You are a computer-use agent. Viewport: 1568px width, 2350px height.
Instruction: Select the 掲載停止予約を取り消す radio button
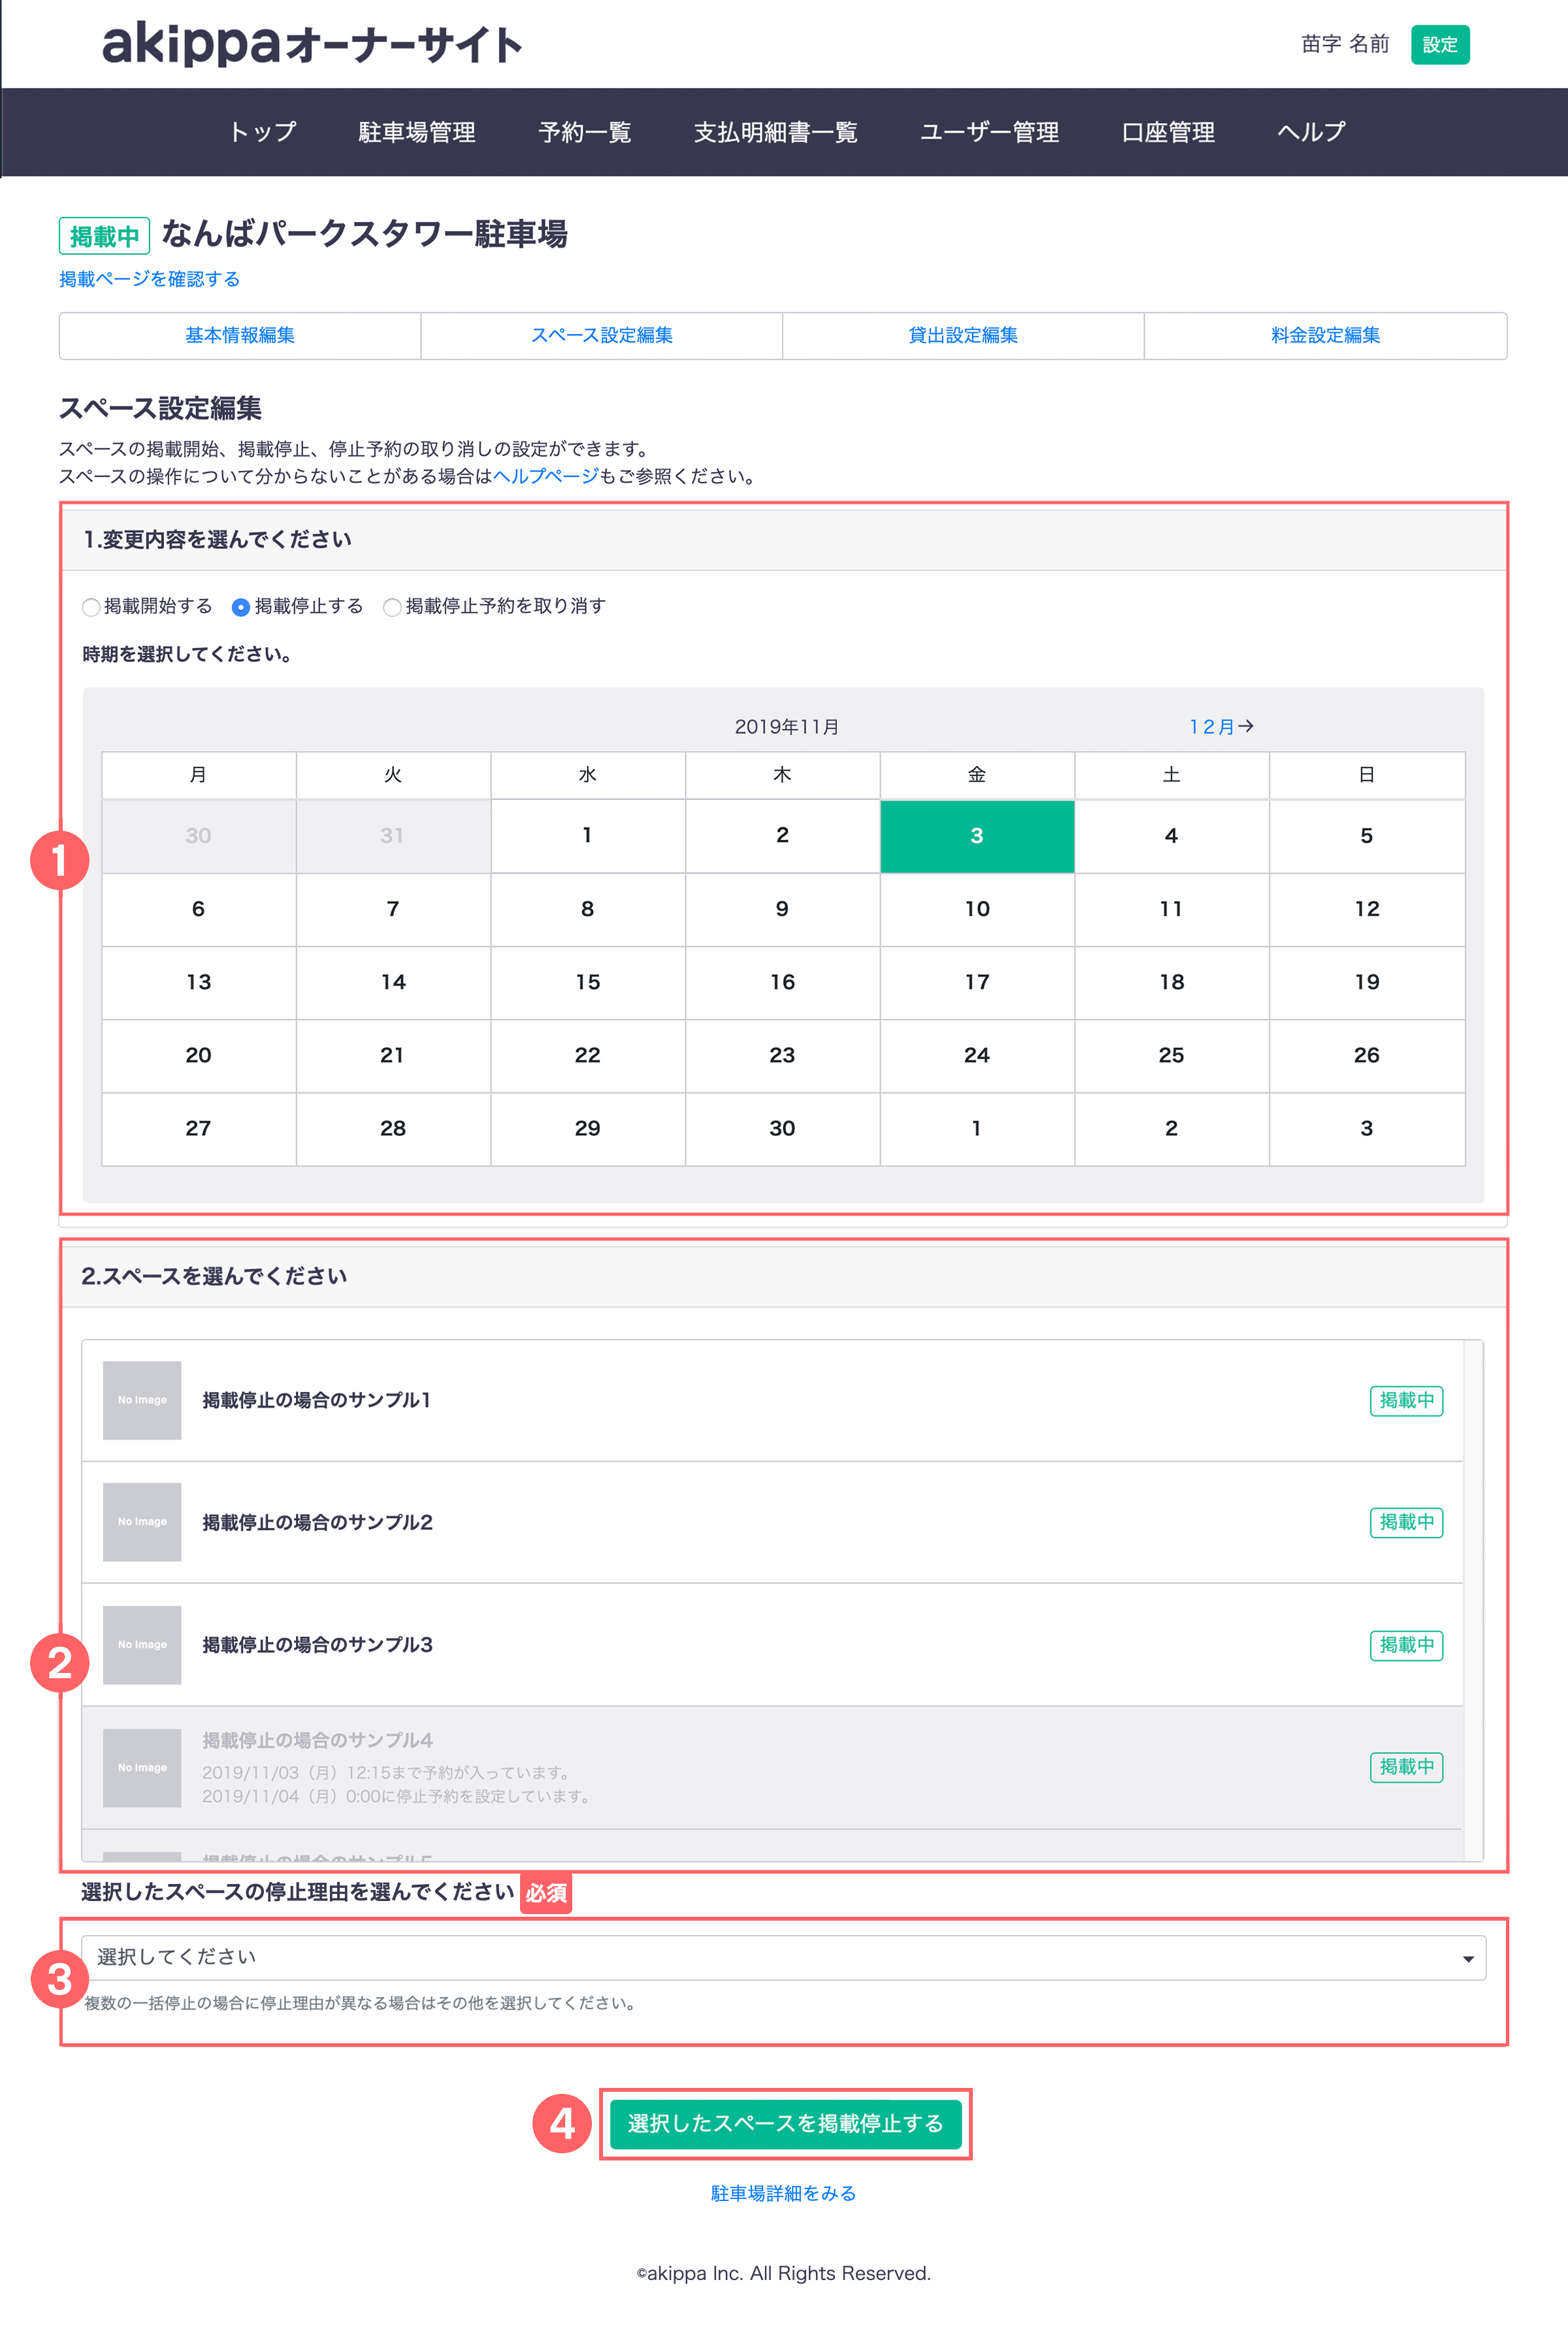[392, 607]
